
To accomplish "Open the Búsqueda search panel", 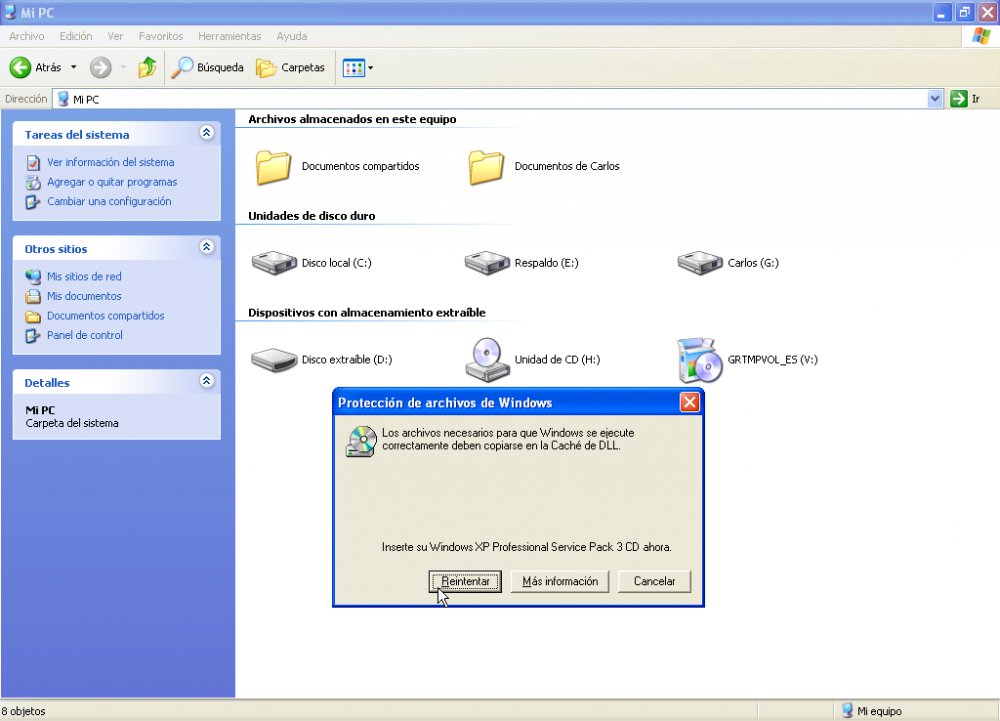I will 207,68.
